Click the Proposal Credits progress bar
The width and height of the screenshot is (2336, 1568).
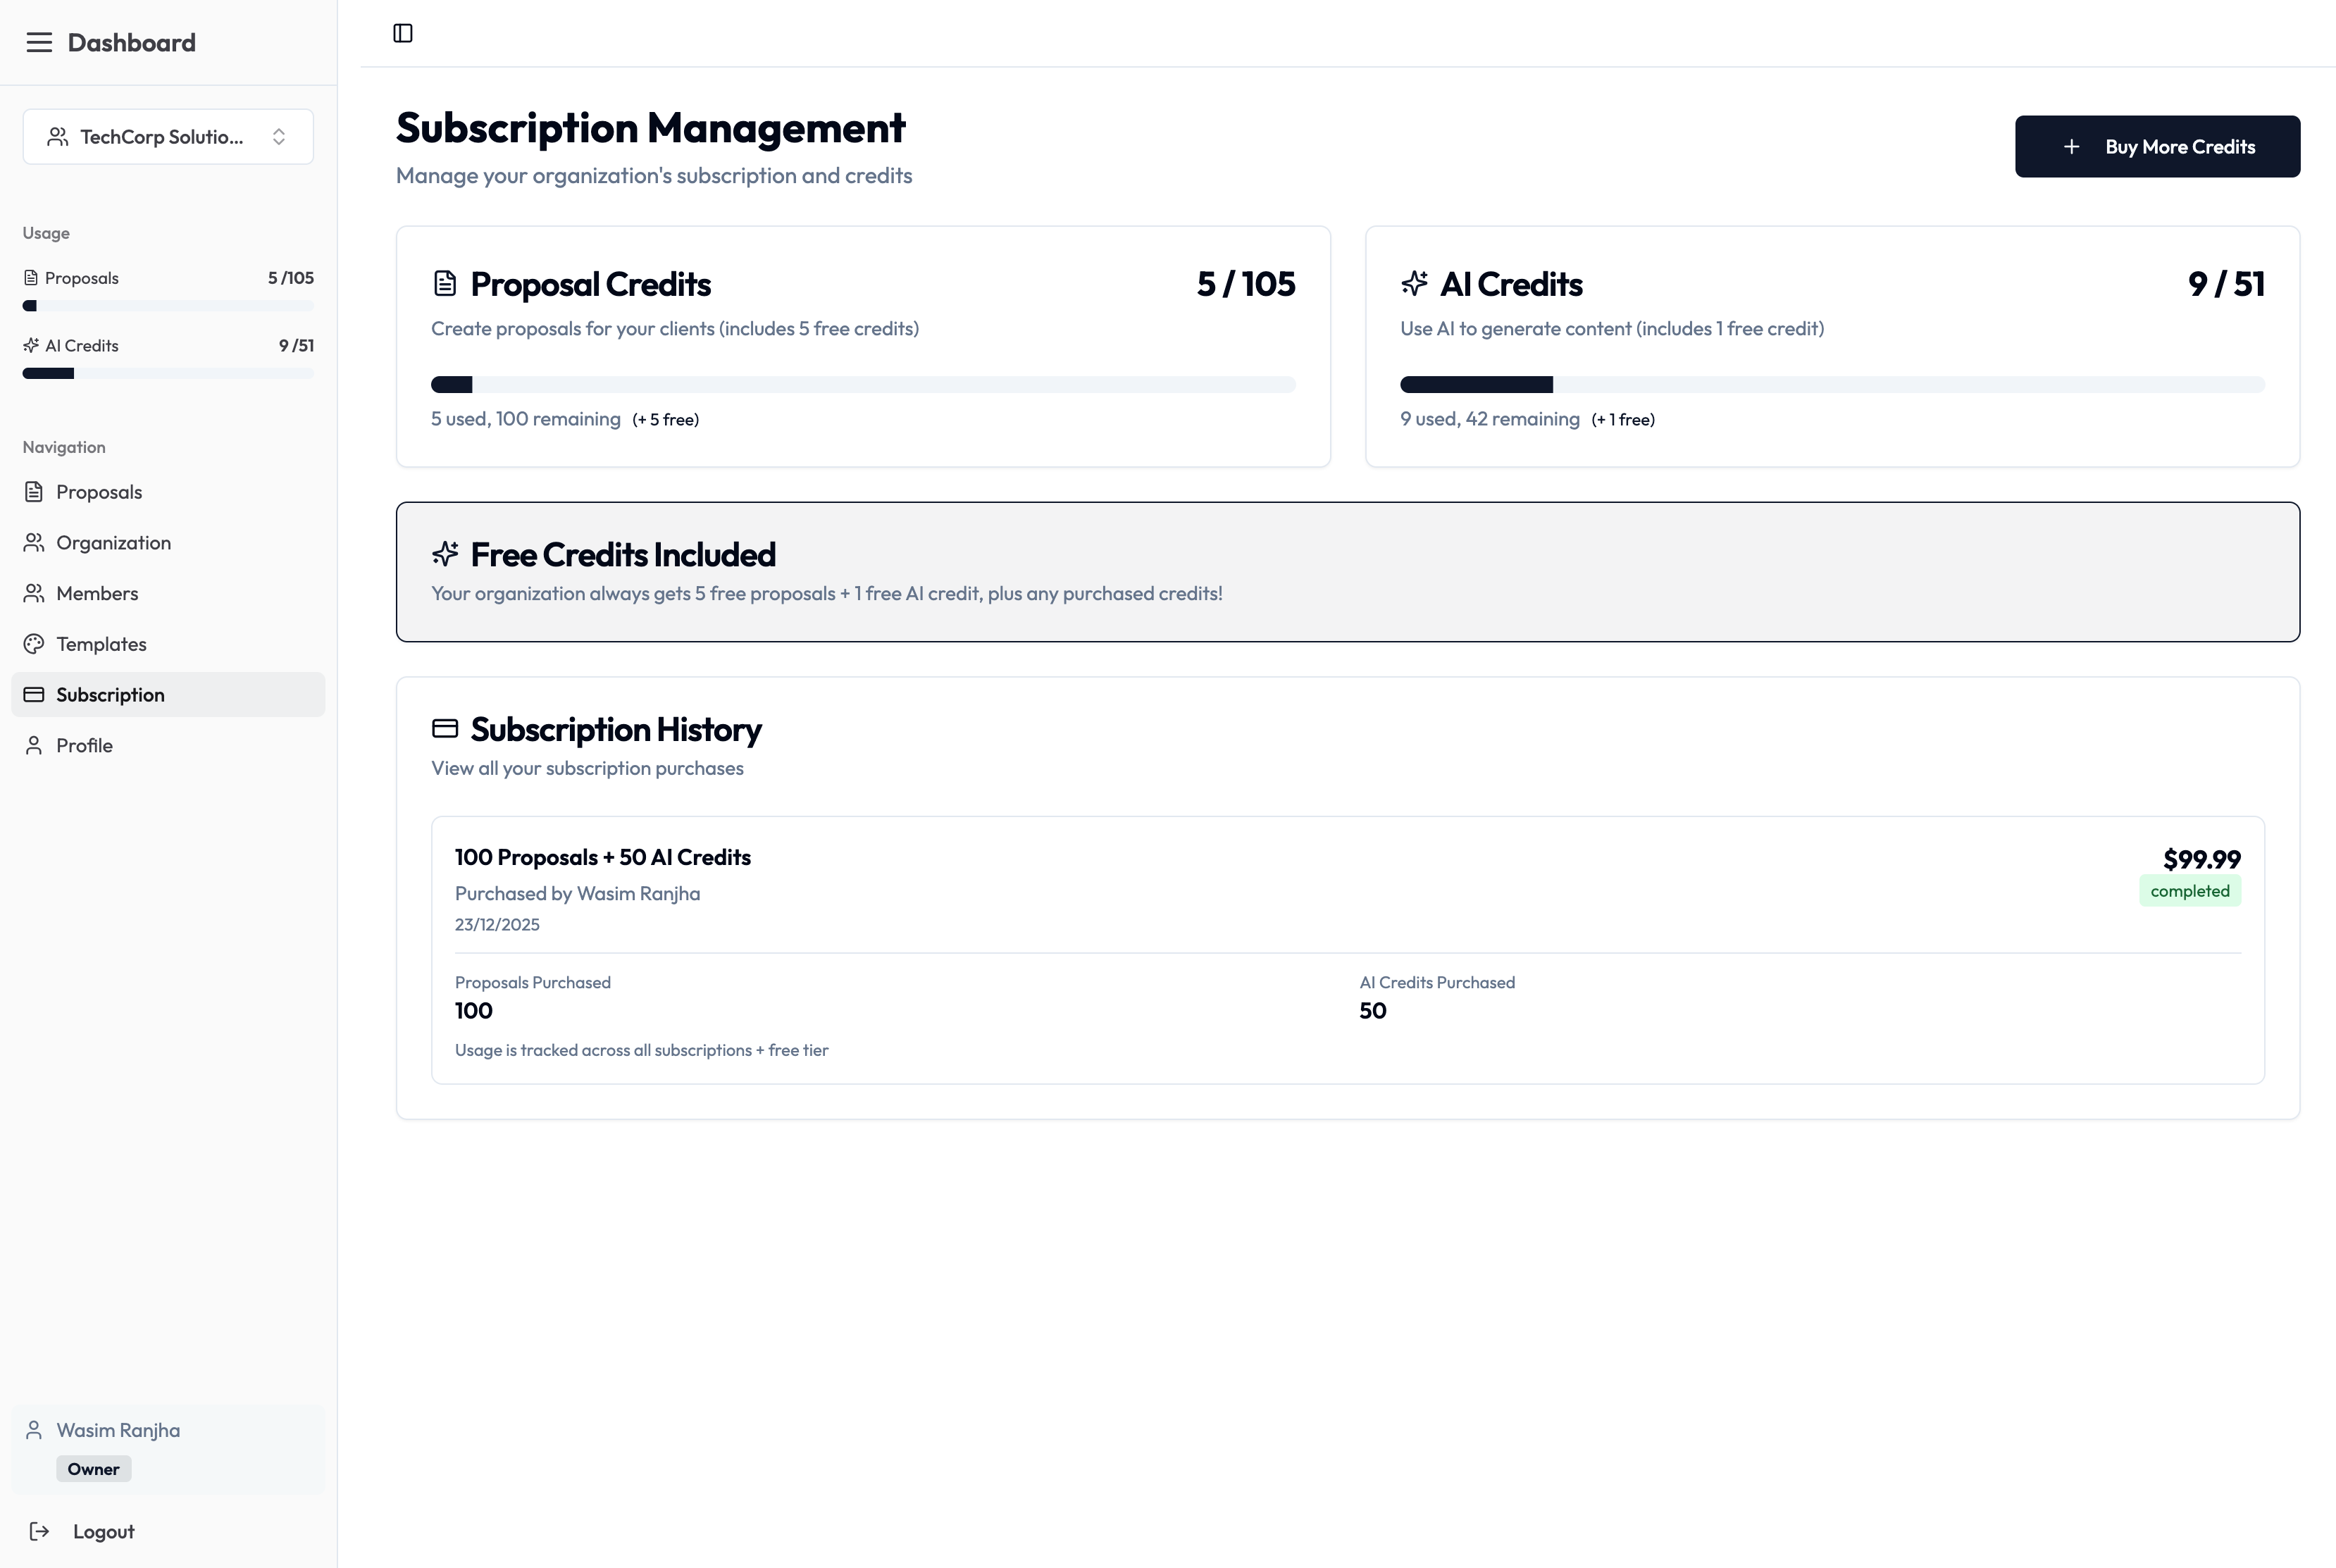click(863, 385)
